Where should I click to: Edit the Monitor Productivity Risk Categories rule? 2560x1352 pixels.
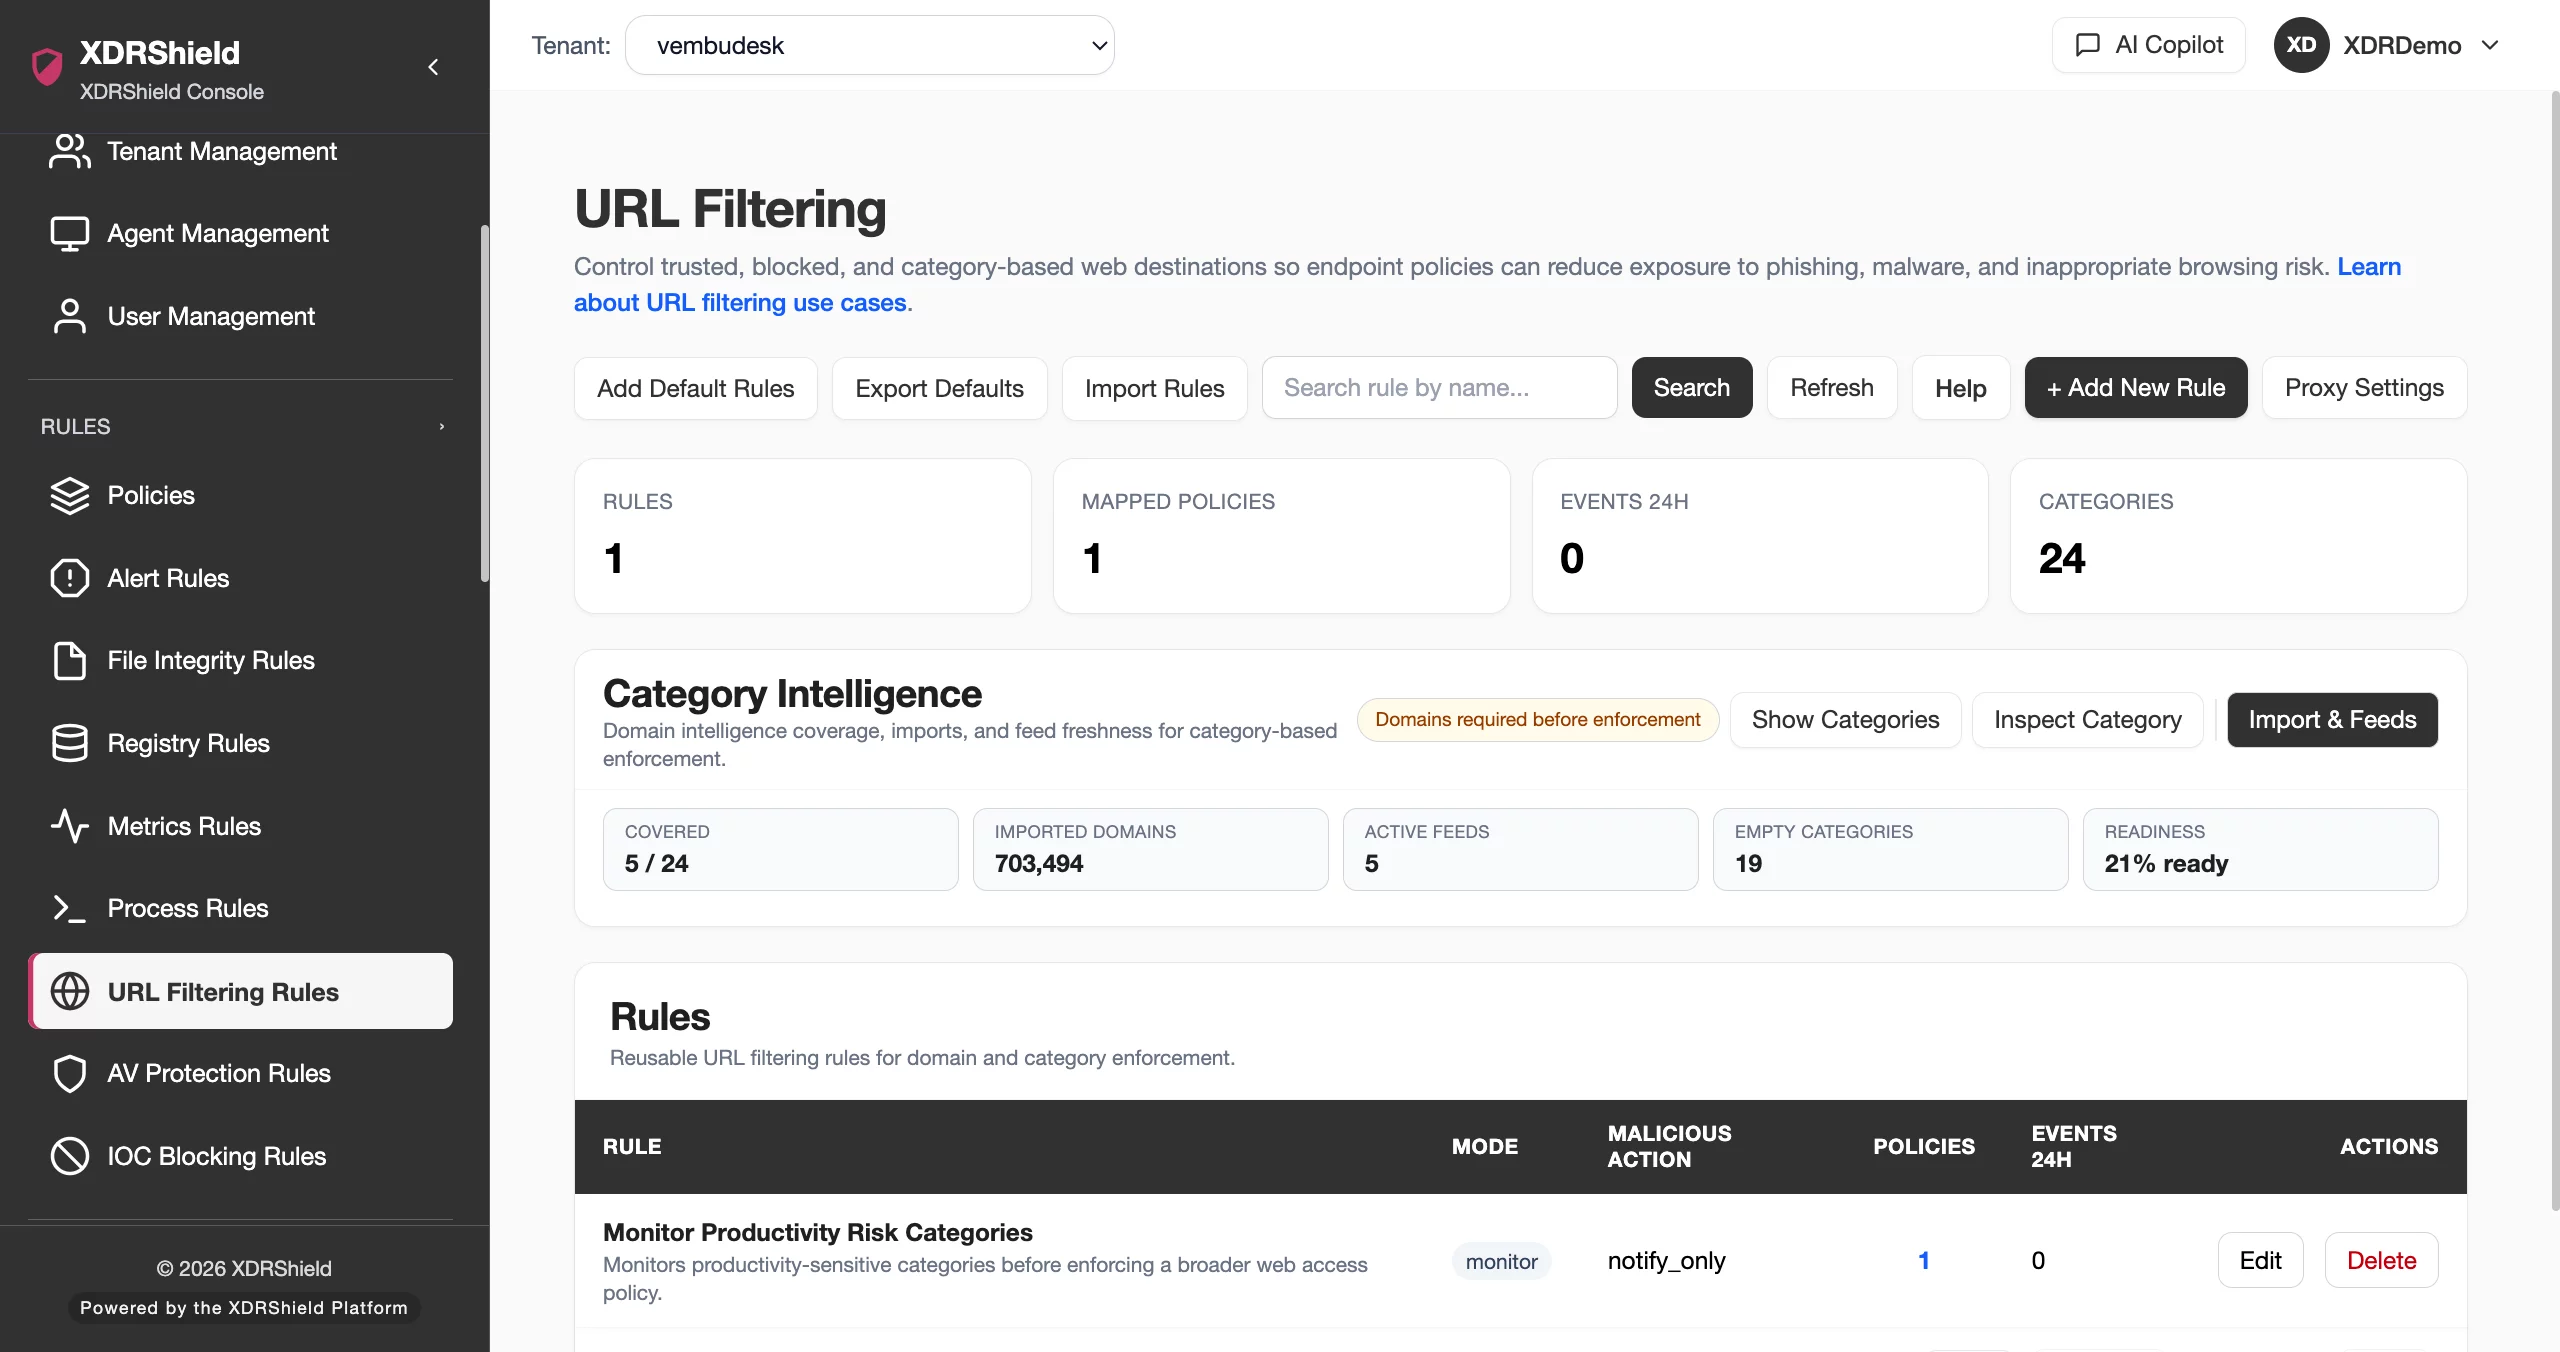2260,1261
